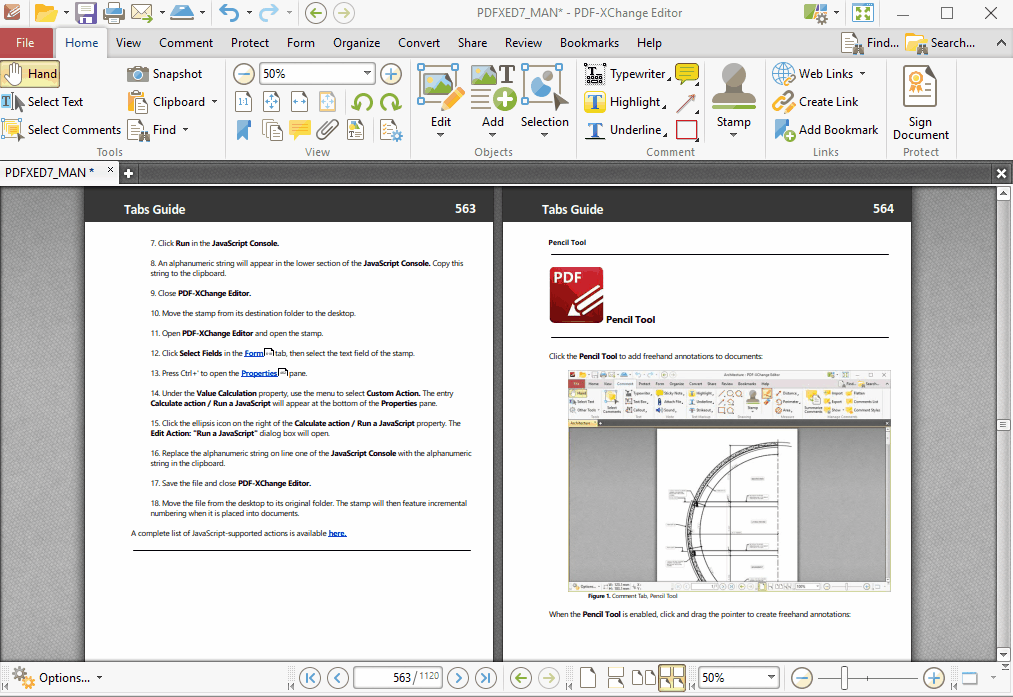Click the Save icon in the title bar
This screenshot has height=697, width=1013.
pyautogui.click(x=85, y=12)
